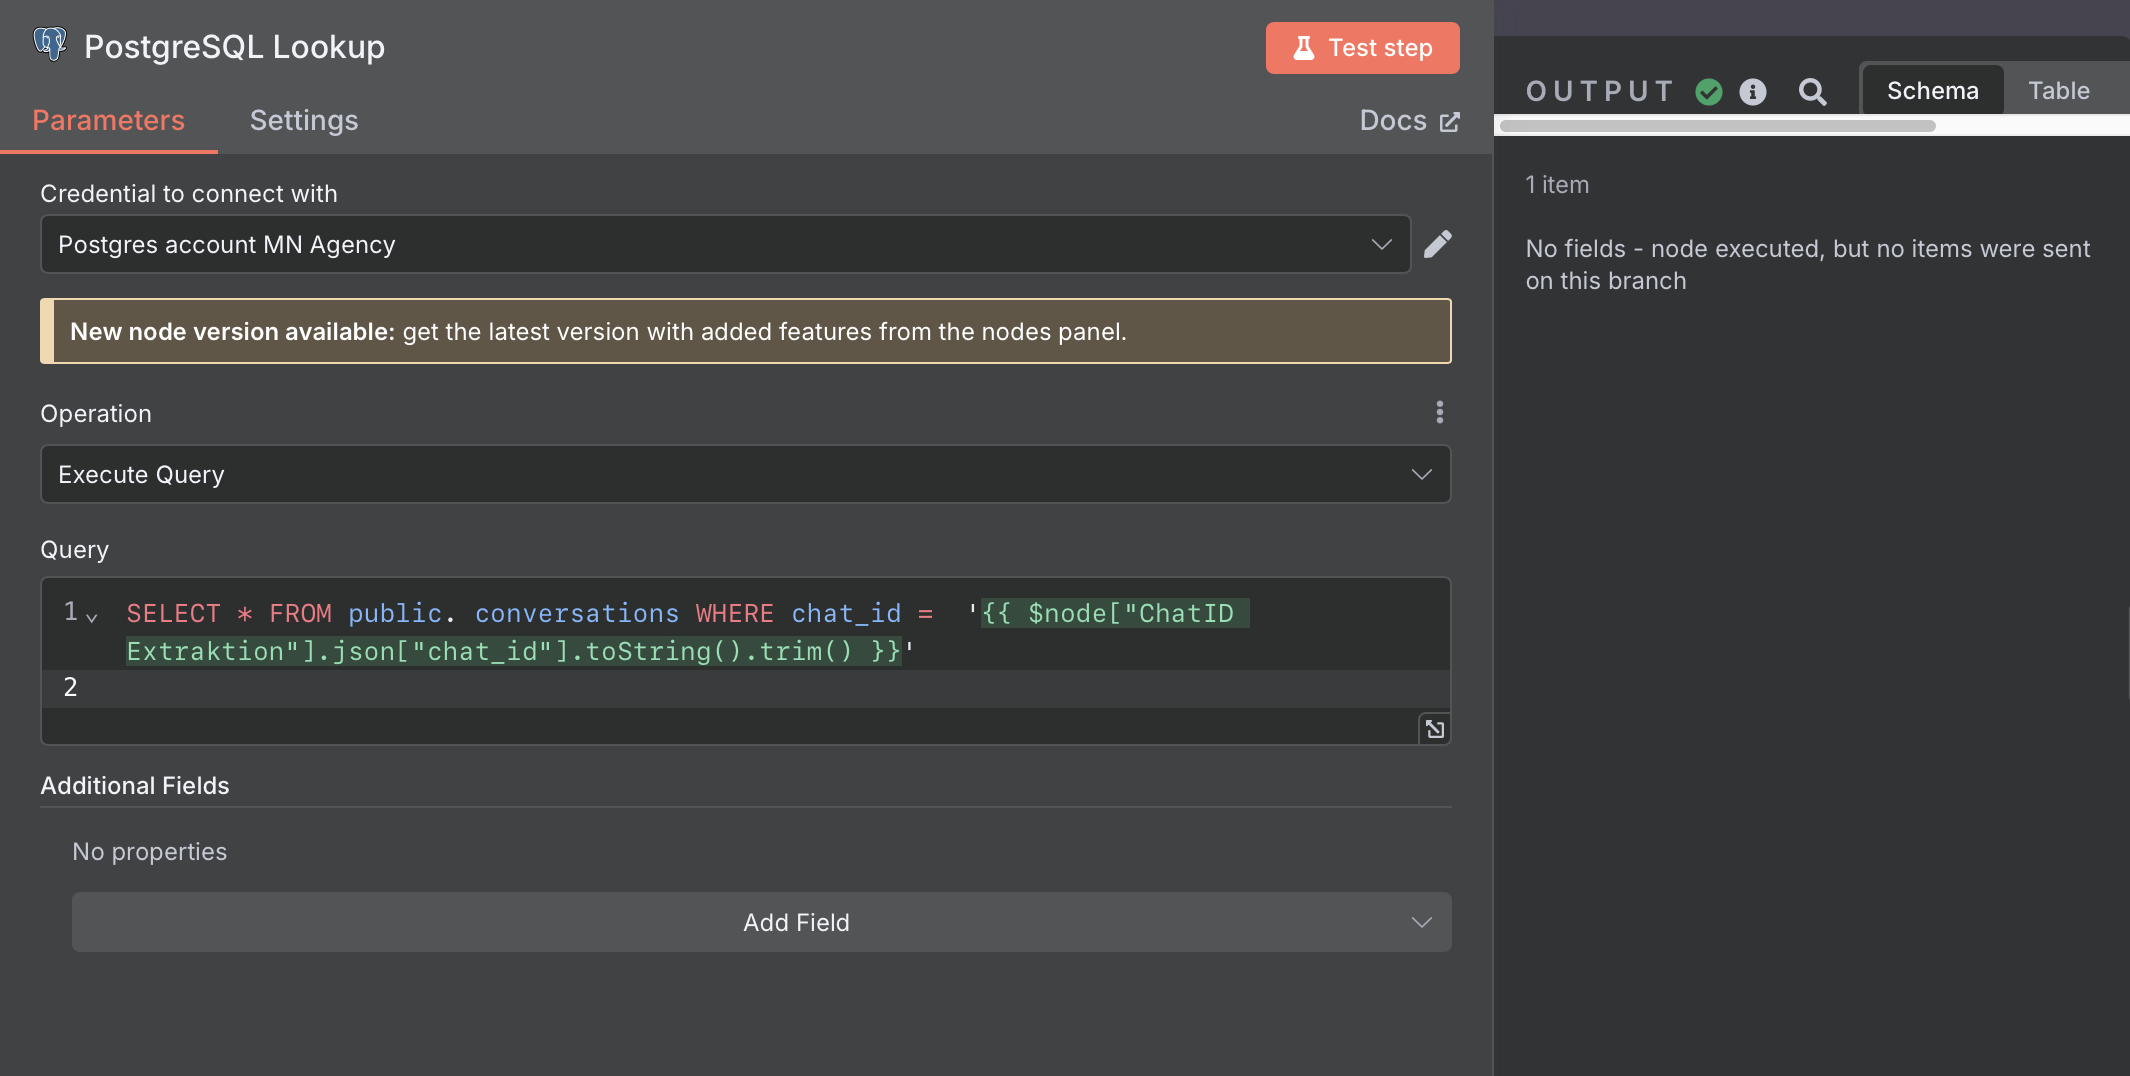Screen dimensions: 2130x1076
Task: Switch output view to Schema
Action: [1932, 91]
